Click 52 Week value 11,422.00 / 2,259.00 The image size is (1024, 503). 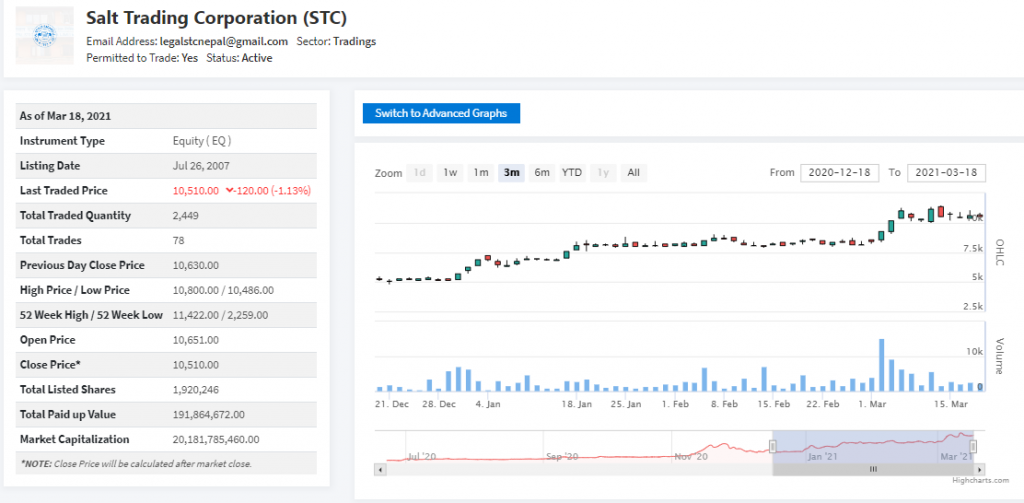click(x=220, y=315)
